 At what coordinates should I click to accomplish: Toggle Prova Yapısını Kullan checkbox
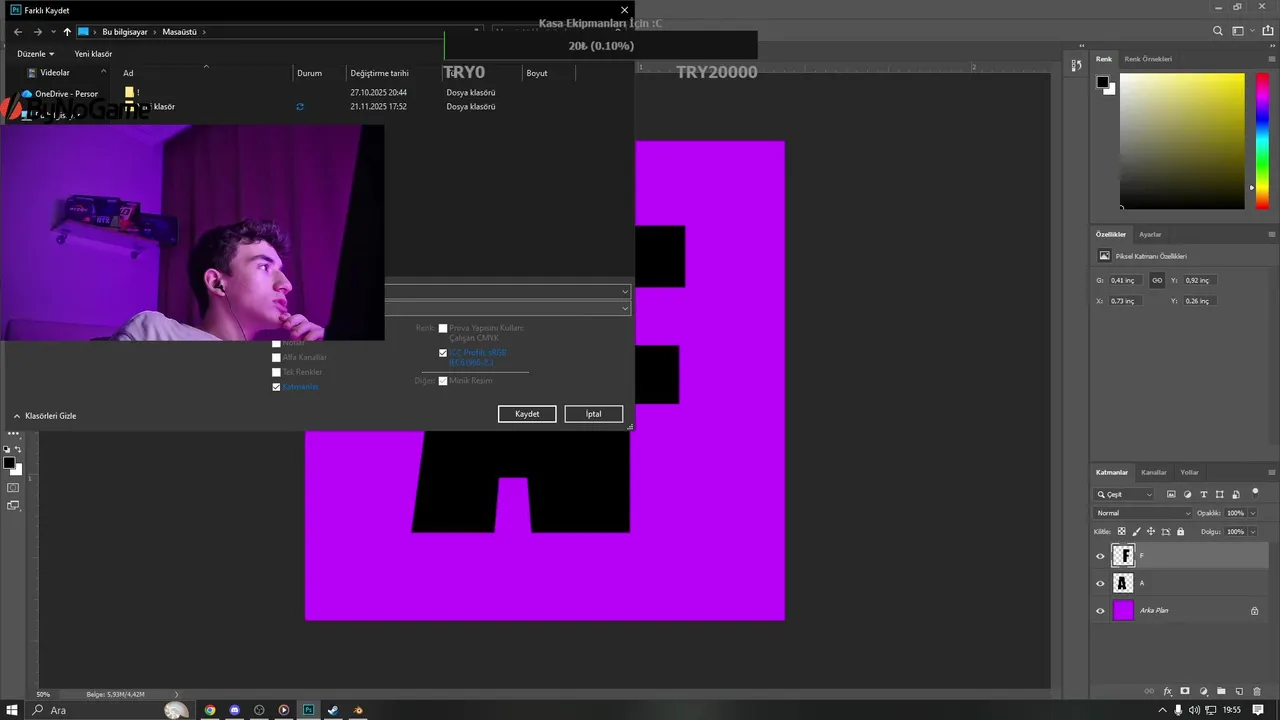click(443, 328)
